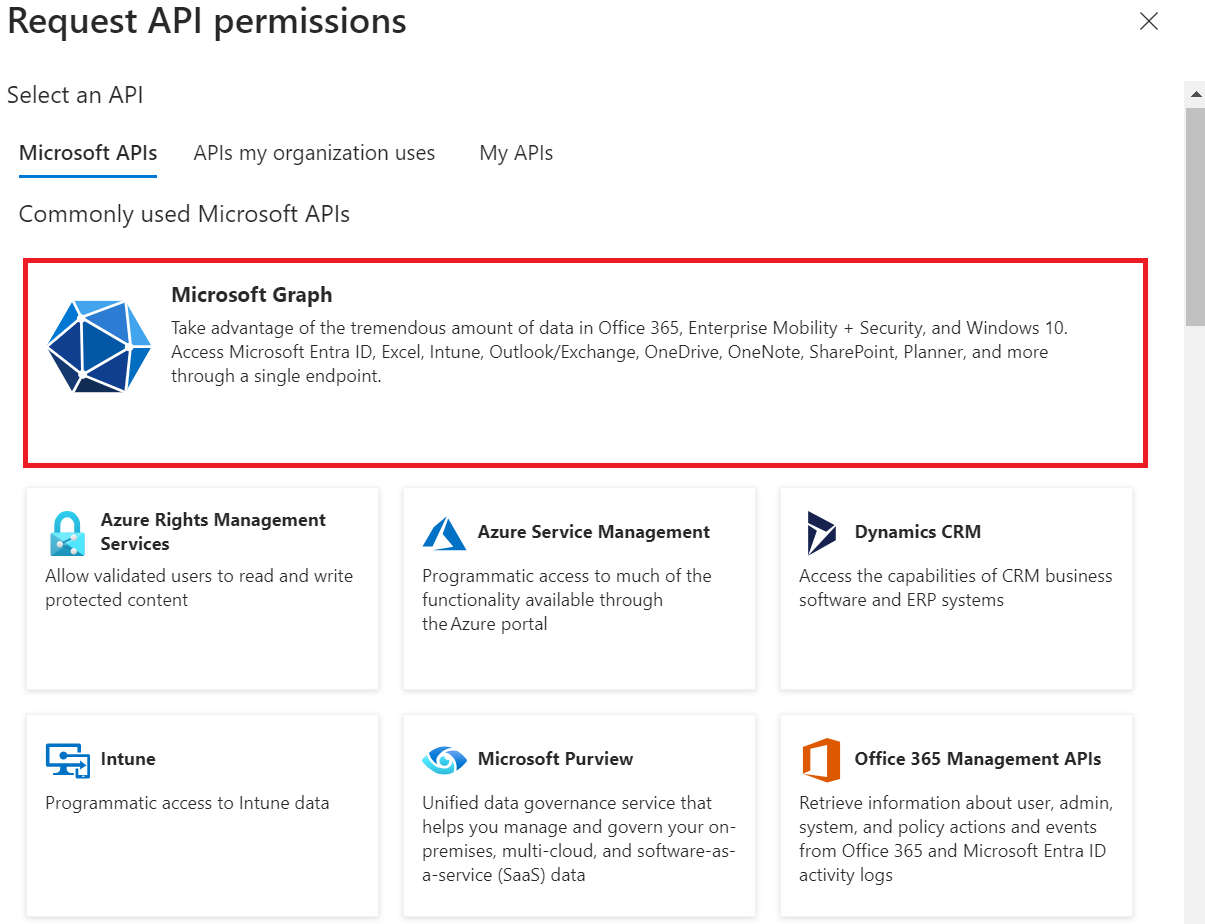Screen dimensions: 1205x924
Task: Open the APIs my organization uses tab
Action: (314, 153)
